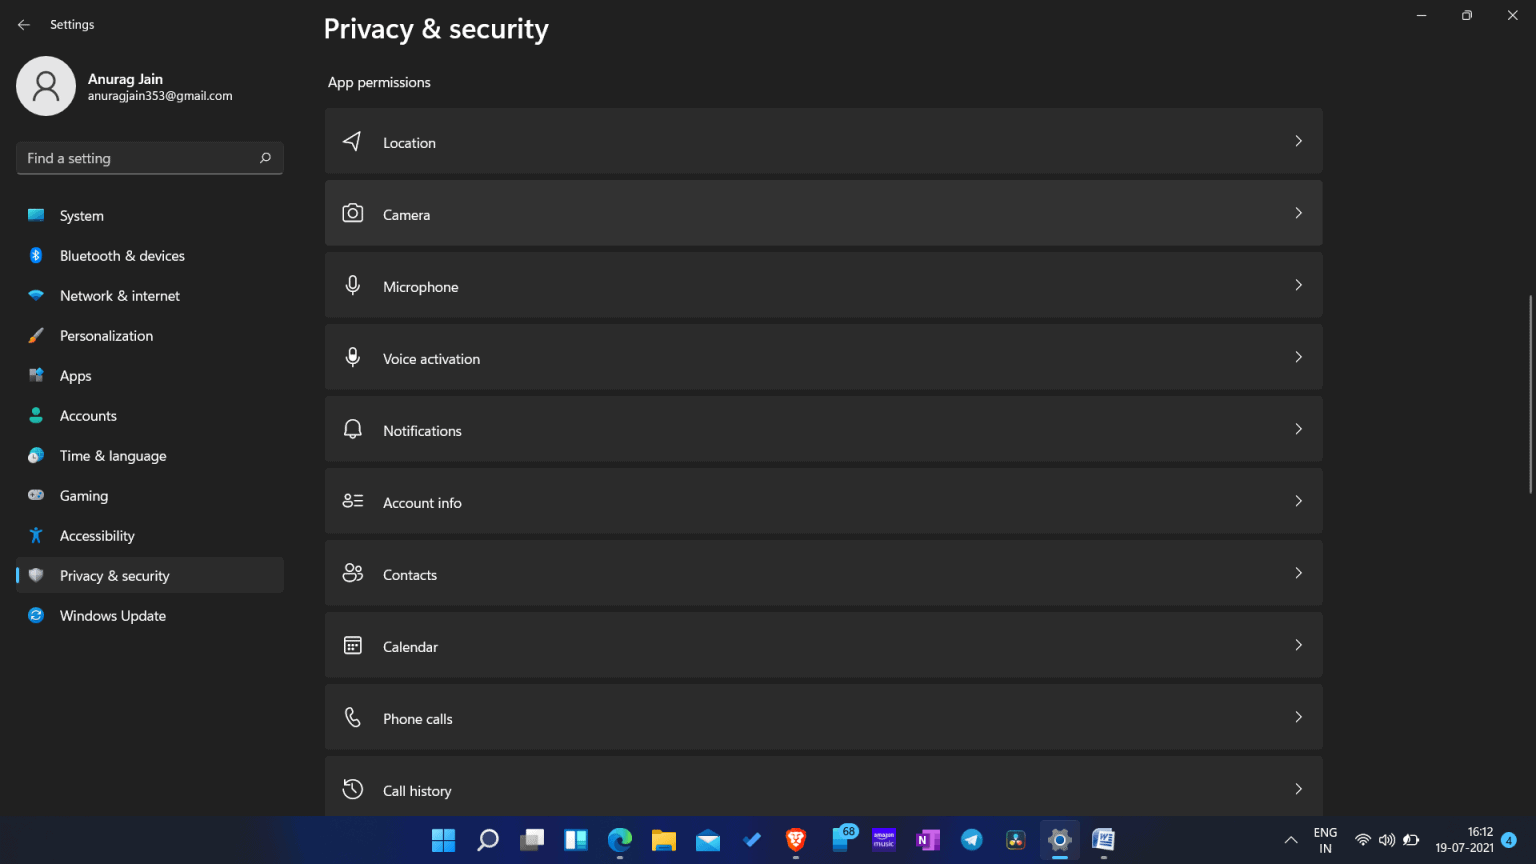Go back using the back arrow
1536x864 pixels.
click(x=24, y=24)
